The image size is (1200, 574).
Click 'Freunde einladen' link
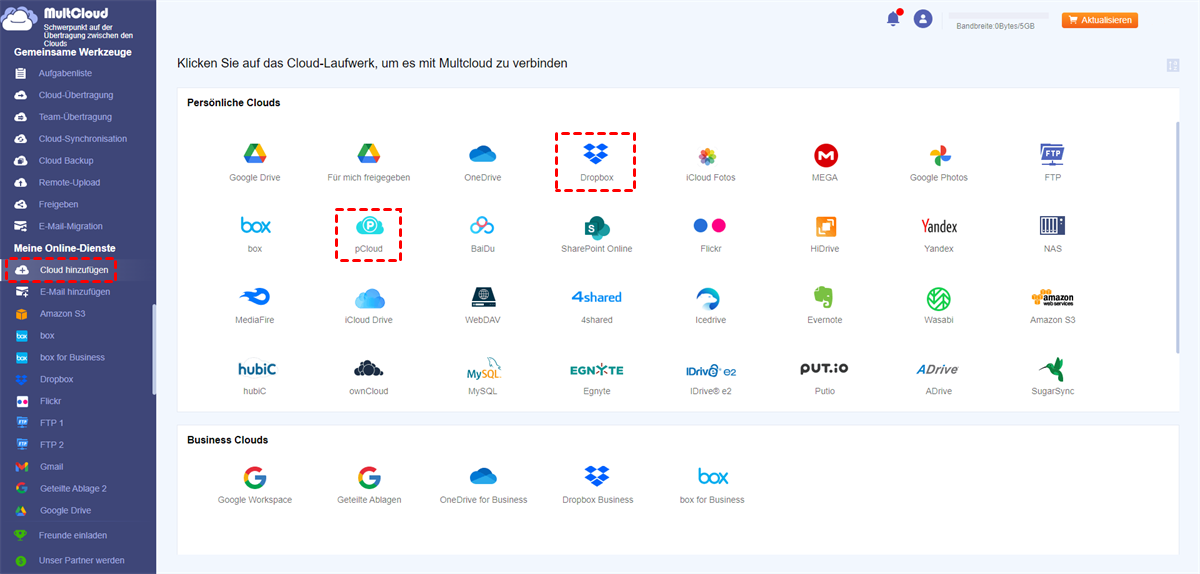[x=75, y=535]
